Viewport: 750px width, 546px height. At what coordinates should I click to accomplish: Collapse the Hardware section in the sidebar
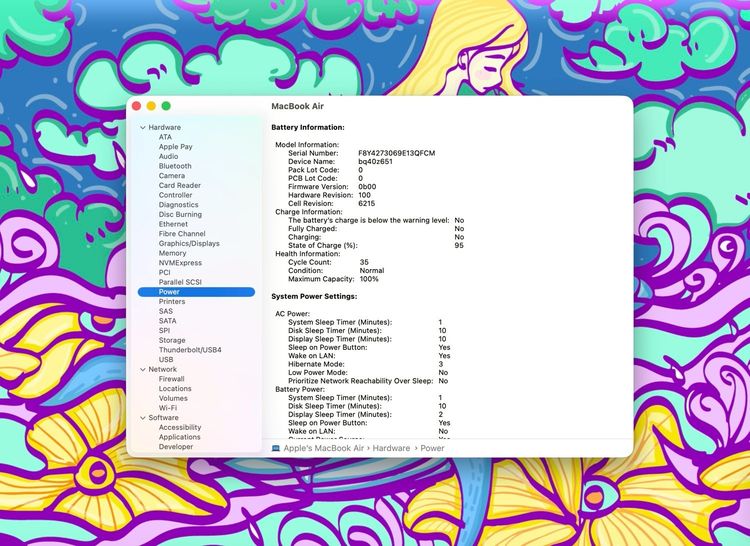tap(142, 128)
